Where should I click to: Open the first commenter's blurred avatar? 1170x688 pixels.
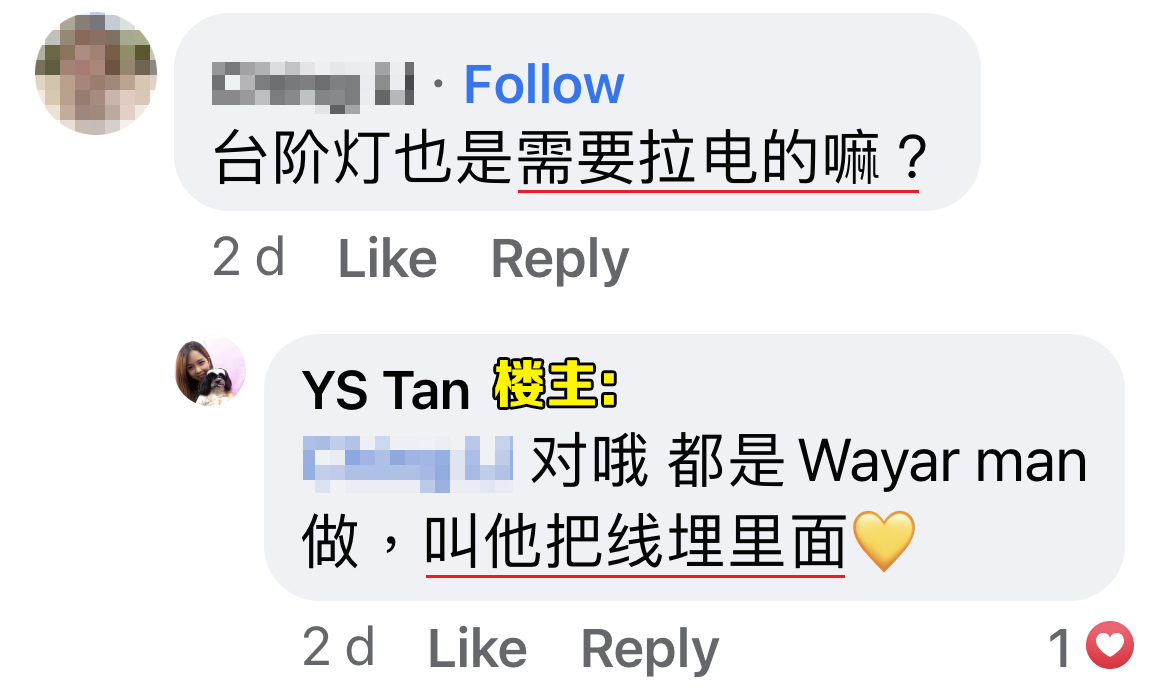pyautogui.click(x=96, y=74)
